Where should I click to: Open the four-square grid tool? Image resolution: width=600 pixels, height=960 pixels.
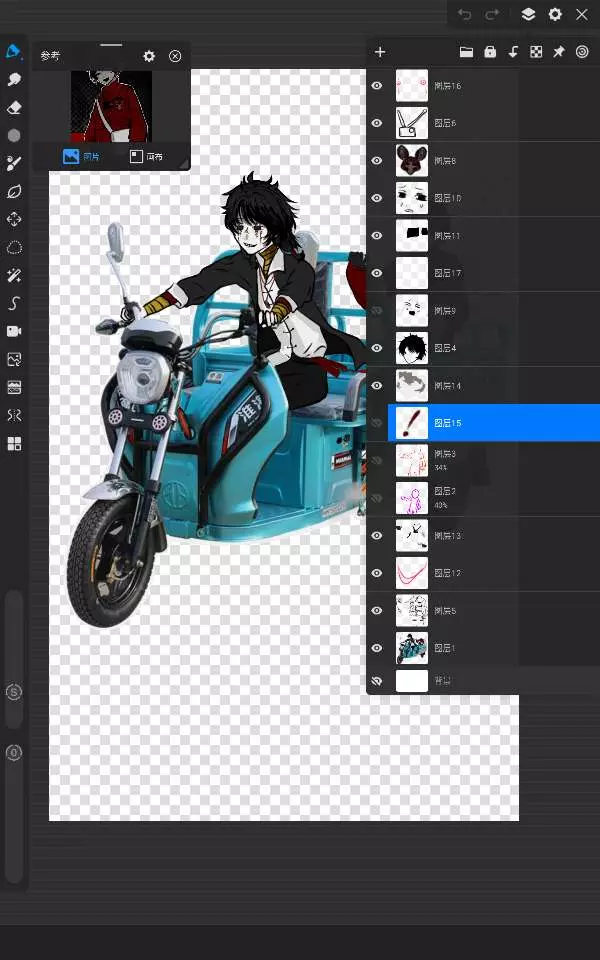[x=13, y=443]
